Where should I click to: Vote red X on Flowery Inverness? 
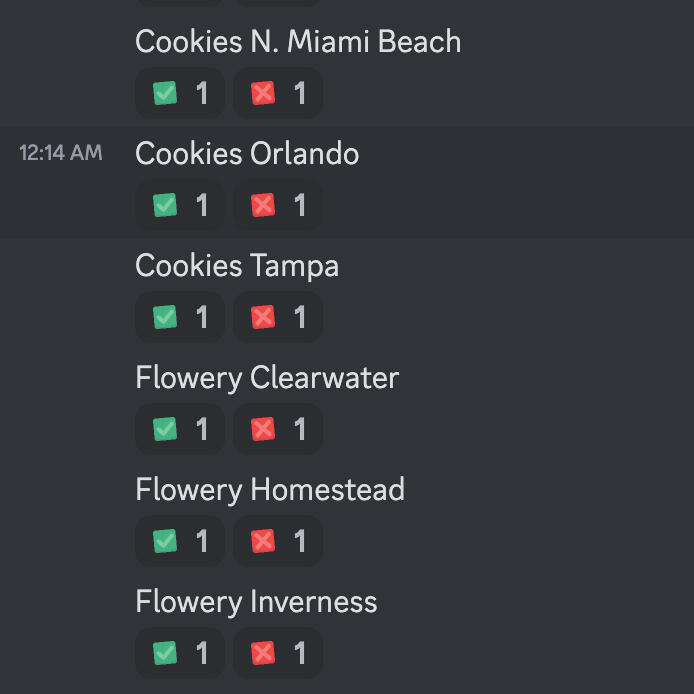[277, 653]
